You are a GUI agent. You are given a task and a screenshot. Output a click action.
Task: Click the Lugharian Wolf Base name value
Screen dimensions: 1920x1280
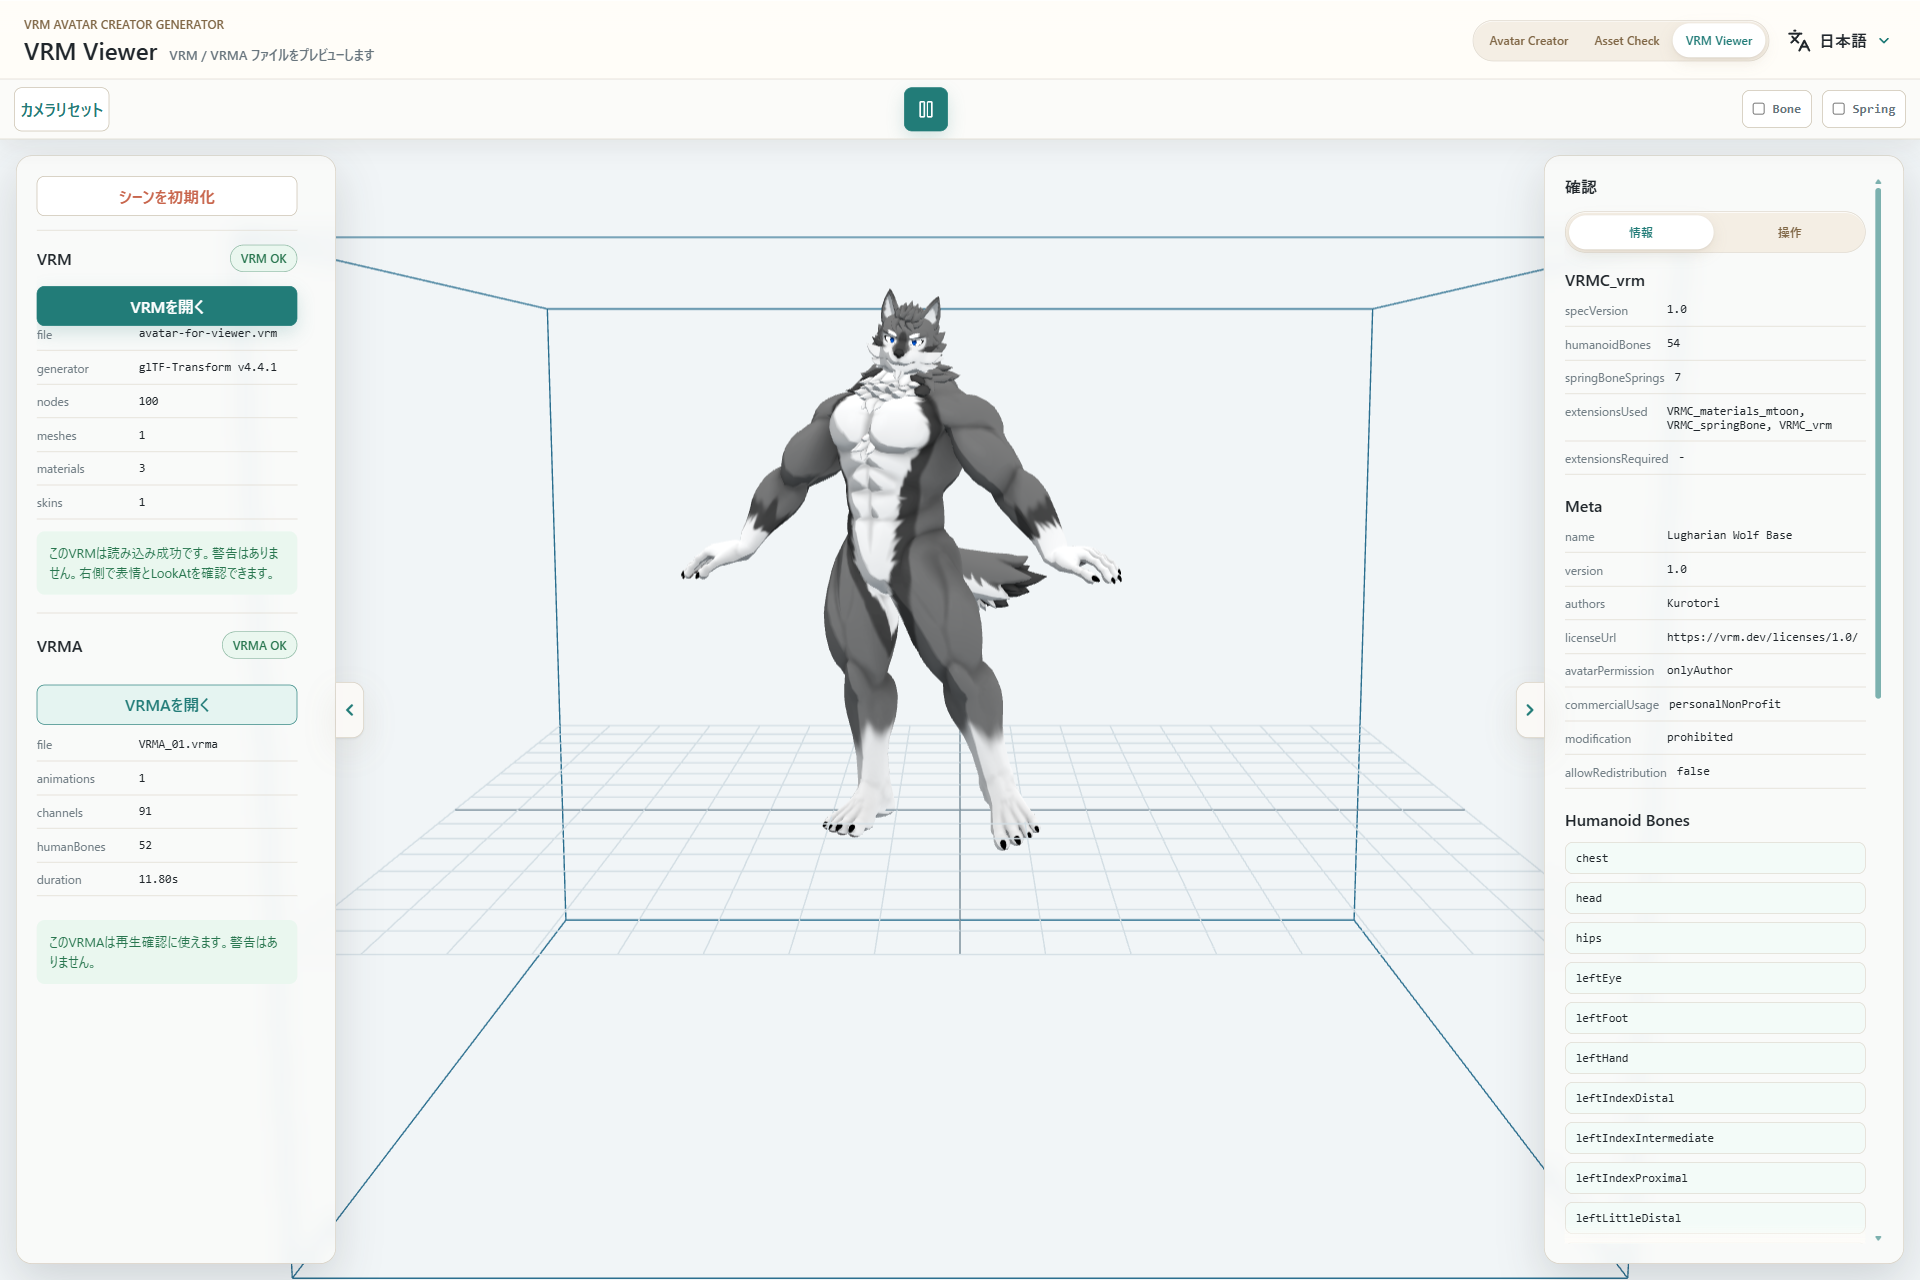1729,535
